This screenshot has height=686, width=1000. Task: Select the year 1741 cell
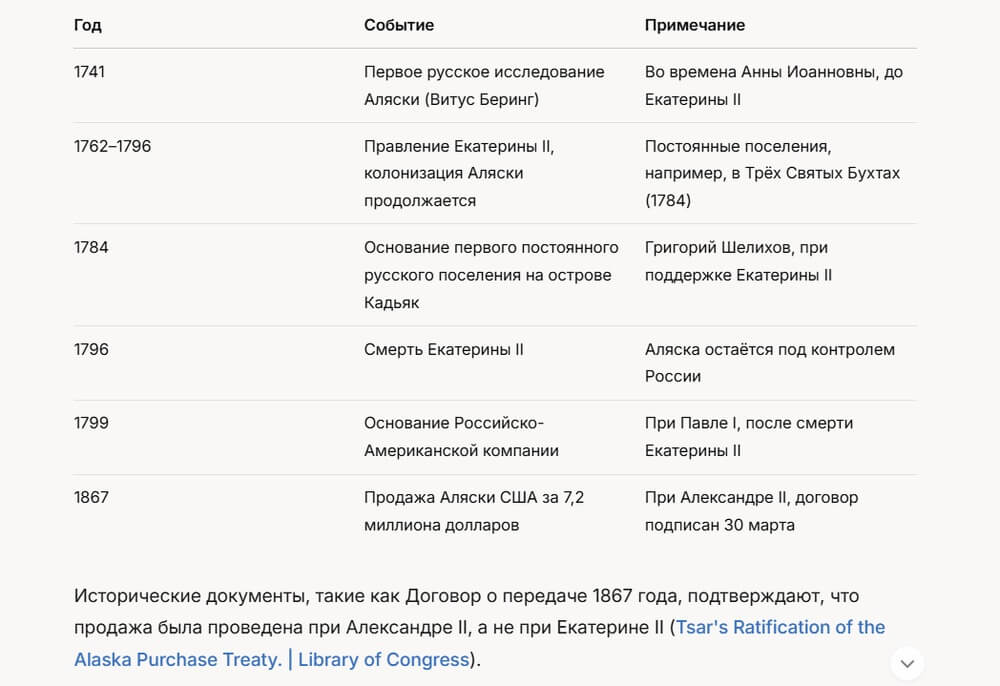tap(90, 72)
